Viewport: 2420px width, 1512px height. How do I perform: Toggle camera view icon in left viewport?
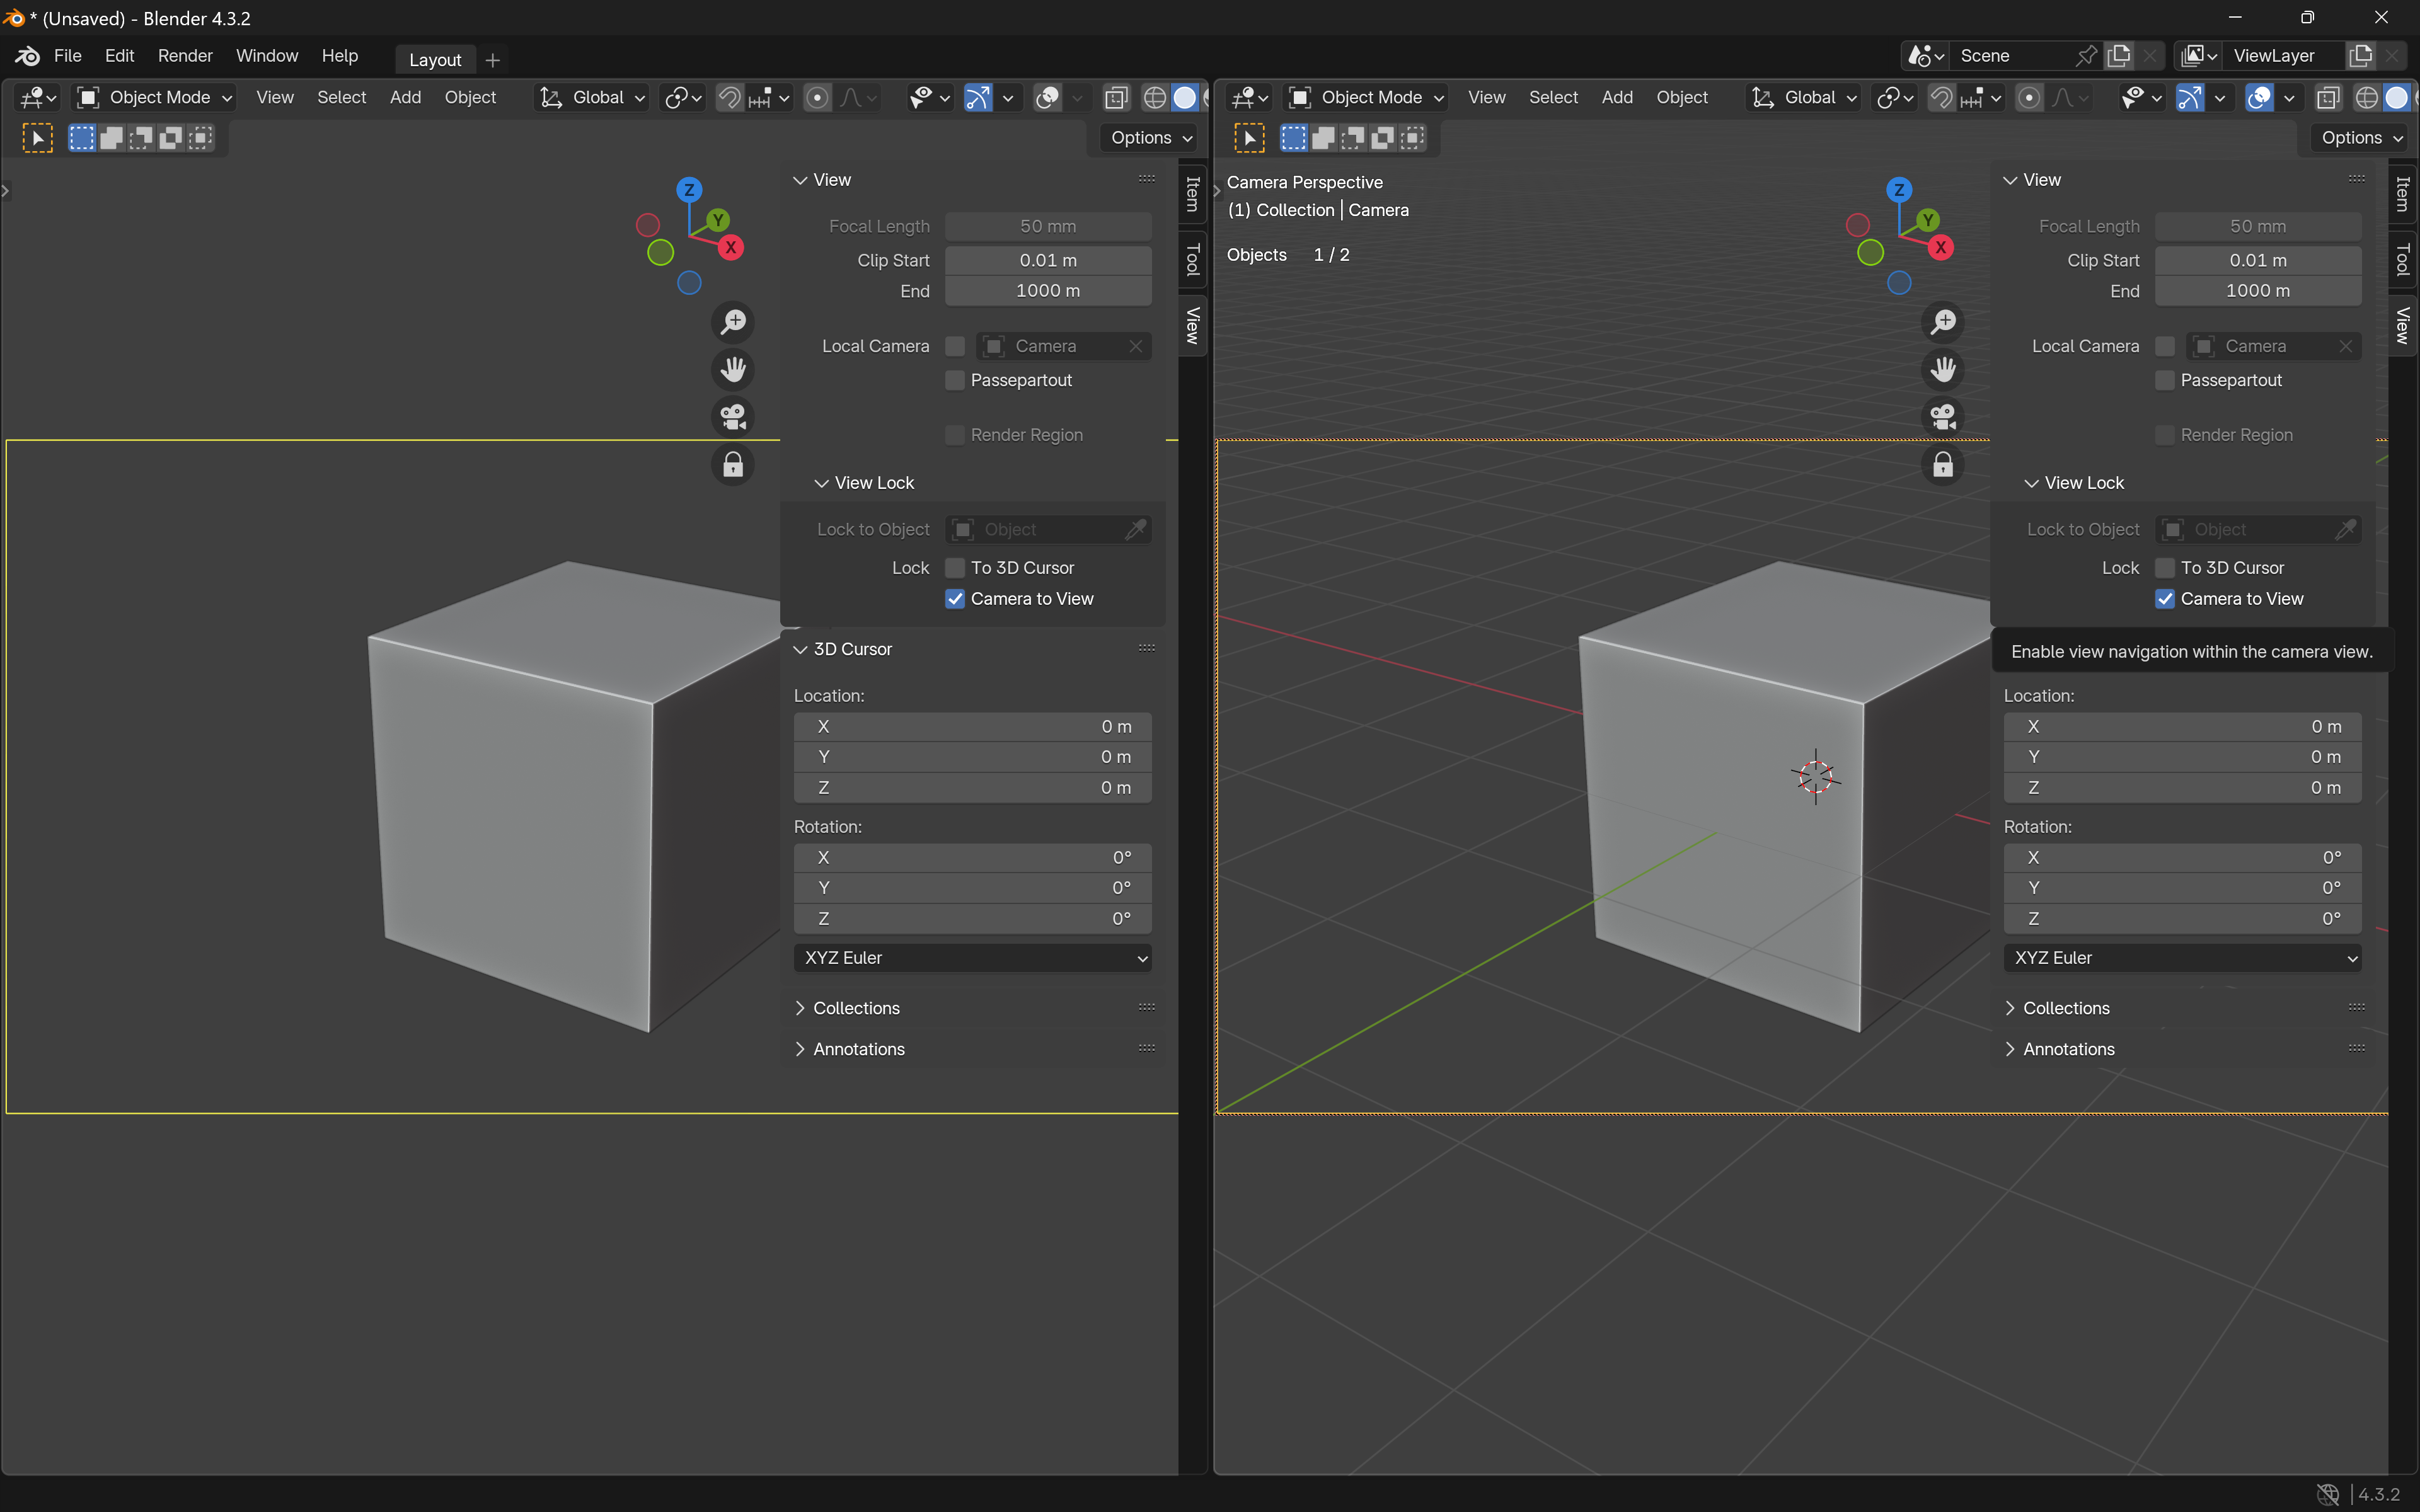click(x=733, y=416)
